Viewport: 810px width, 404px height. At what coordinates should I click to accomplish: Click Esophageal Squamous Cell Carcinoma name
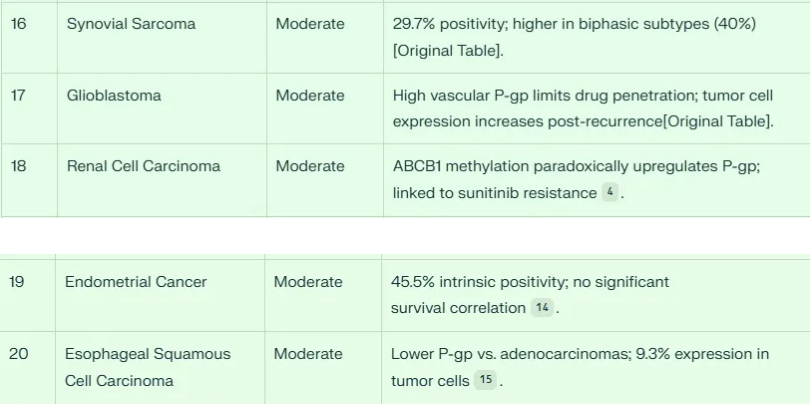click(148, 367)
